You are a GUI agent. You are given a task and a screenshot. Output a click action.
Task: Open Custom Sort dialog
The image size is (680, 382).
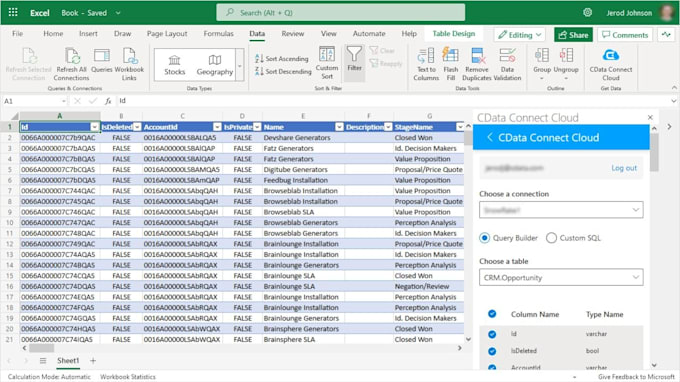(x=327, y=63)
